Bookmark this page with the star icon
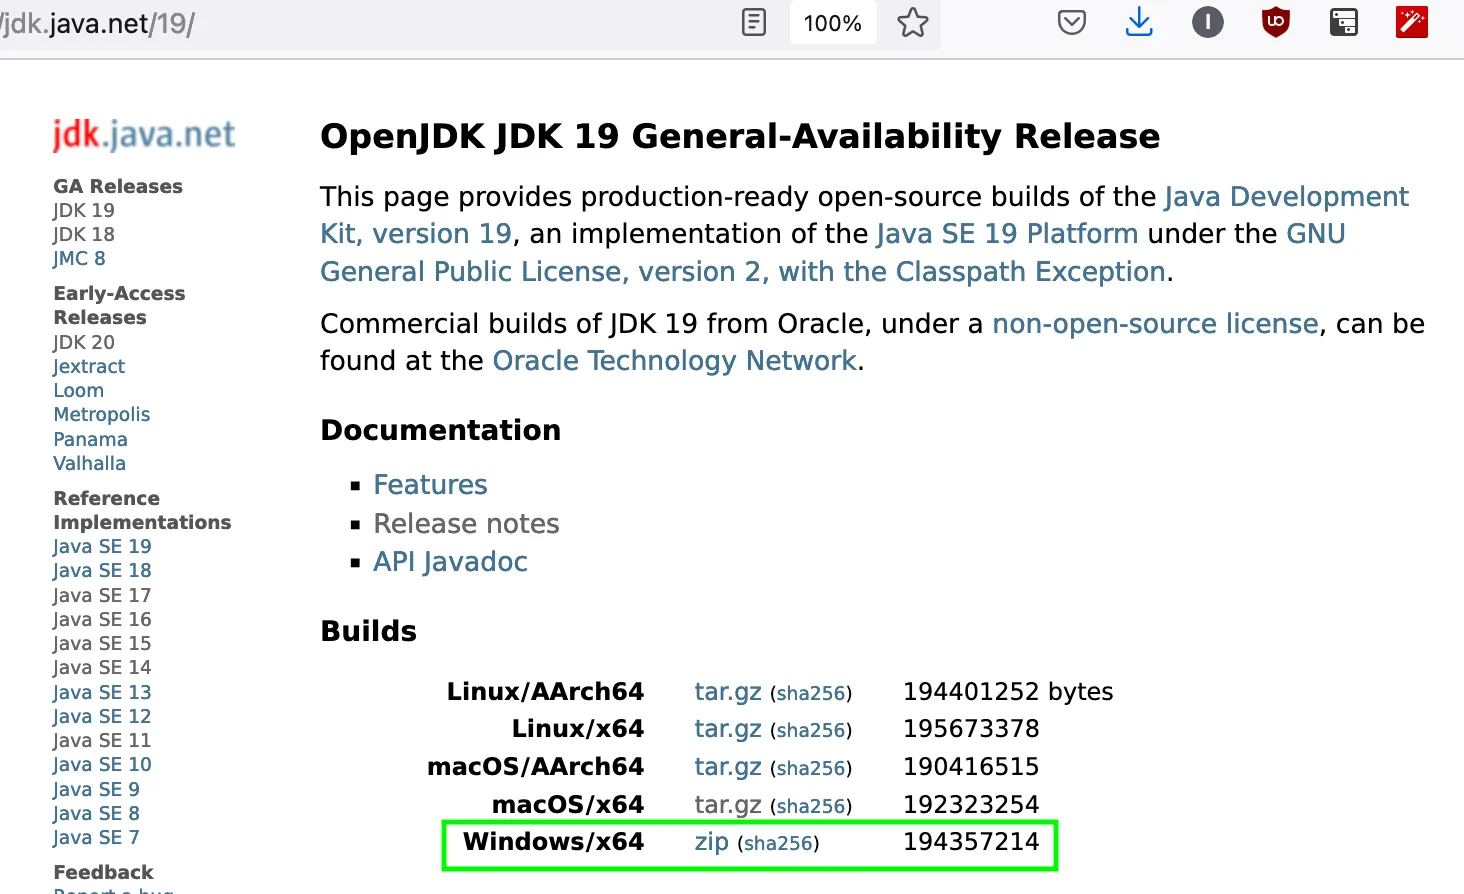Screen dimensions: 1464x894 point(912,22)
